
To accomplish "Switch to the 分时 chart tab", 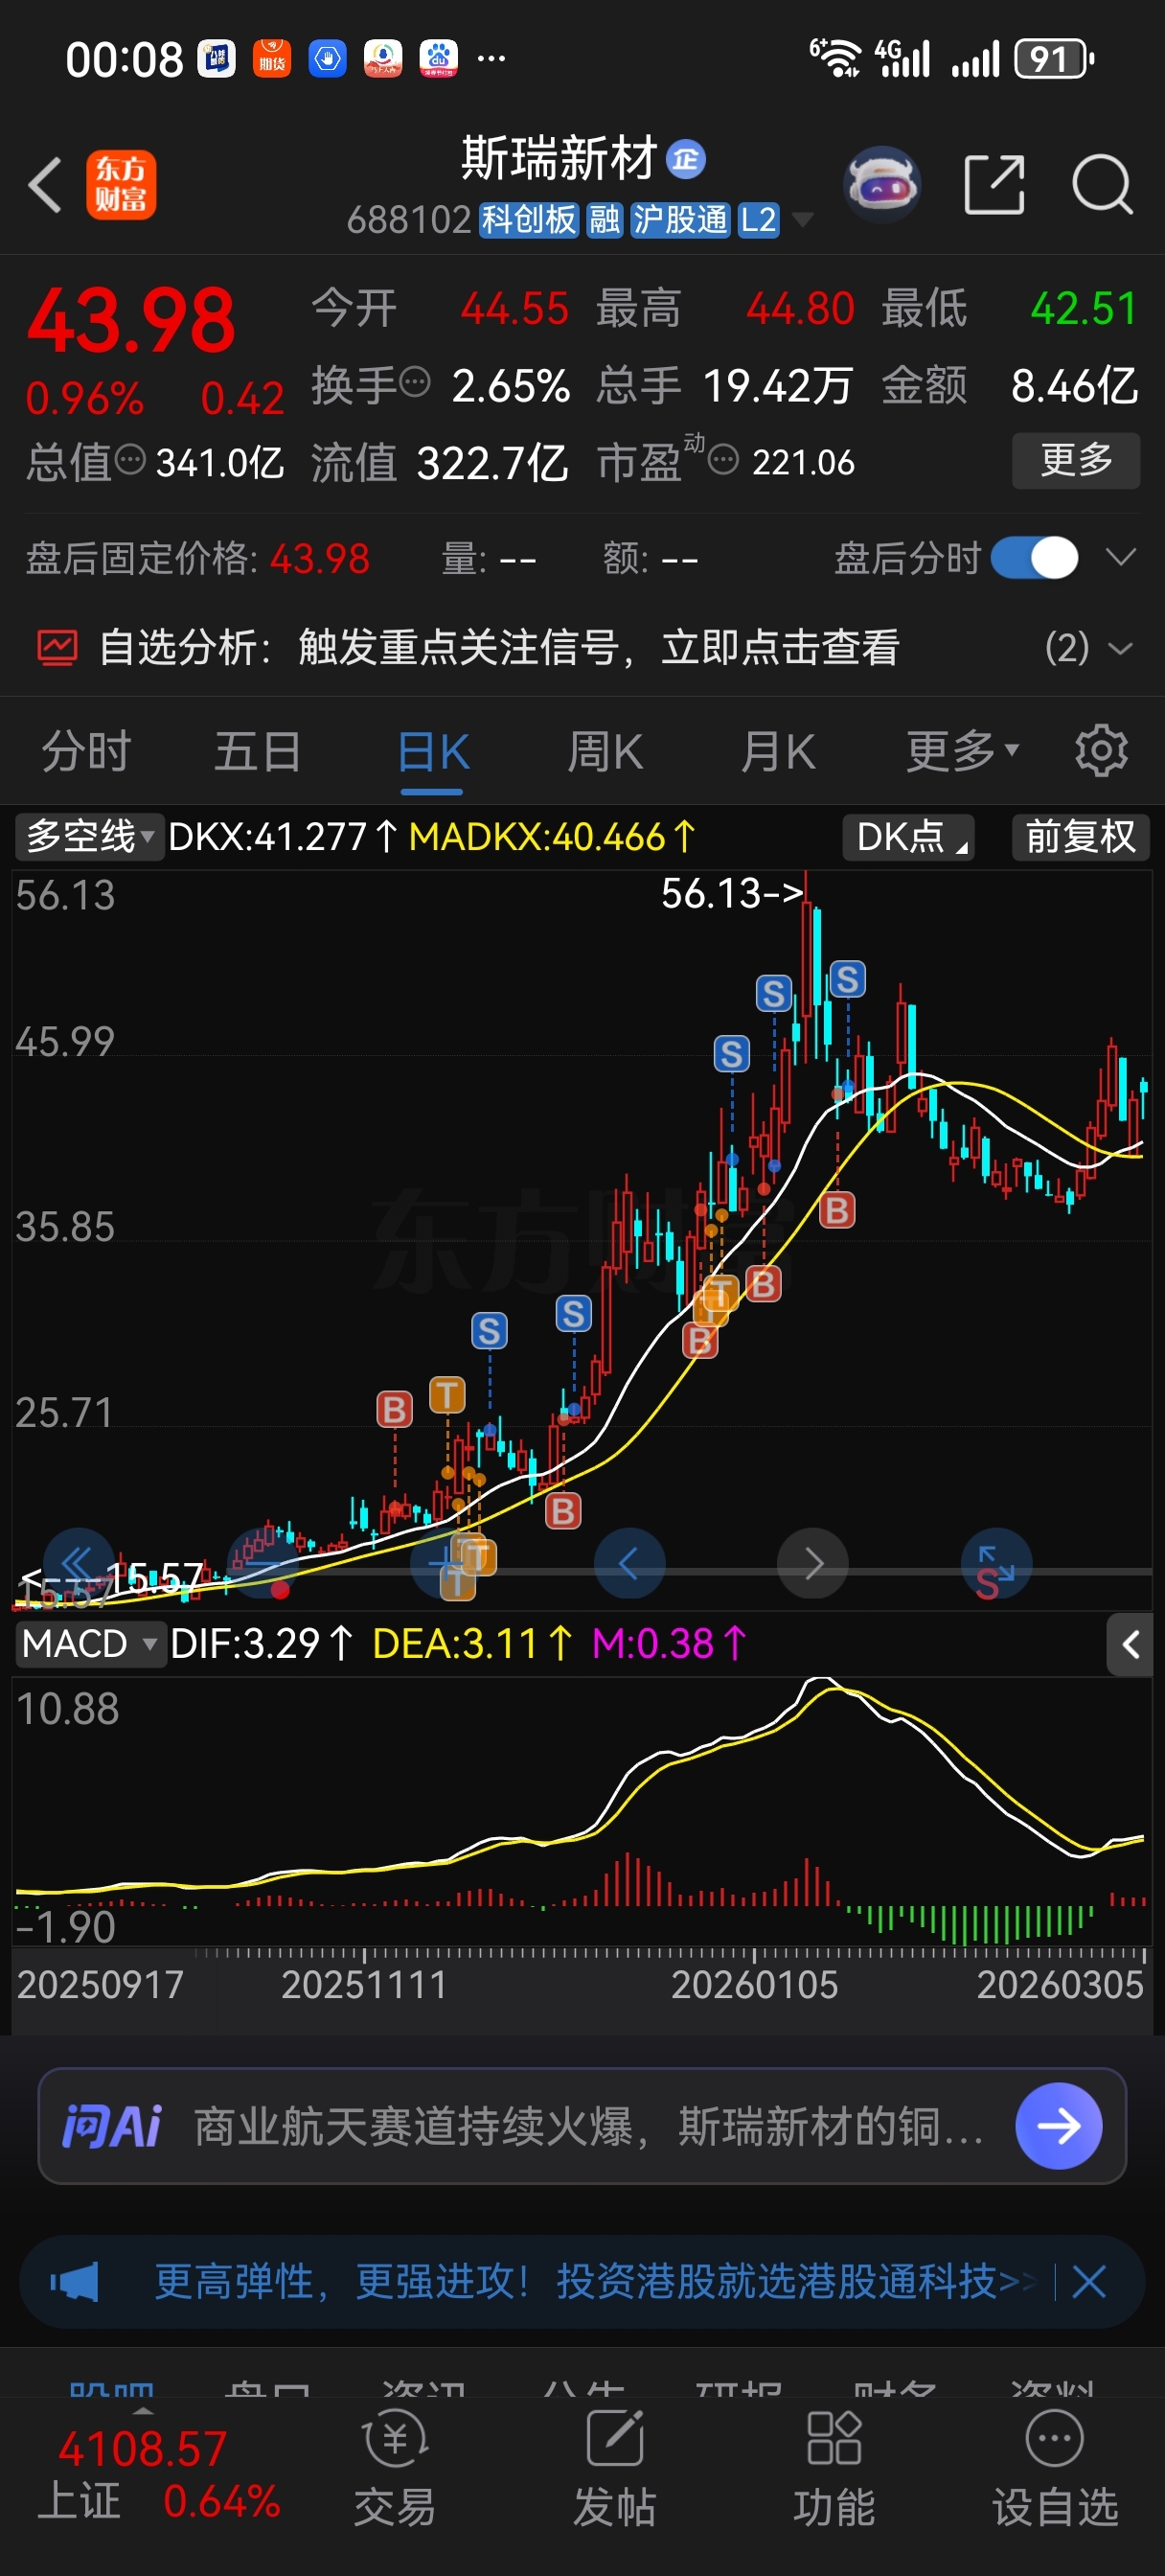I will [86, 751].
